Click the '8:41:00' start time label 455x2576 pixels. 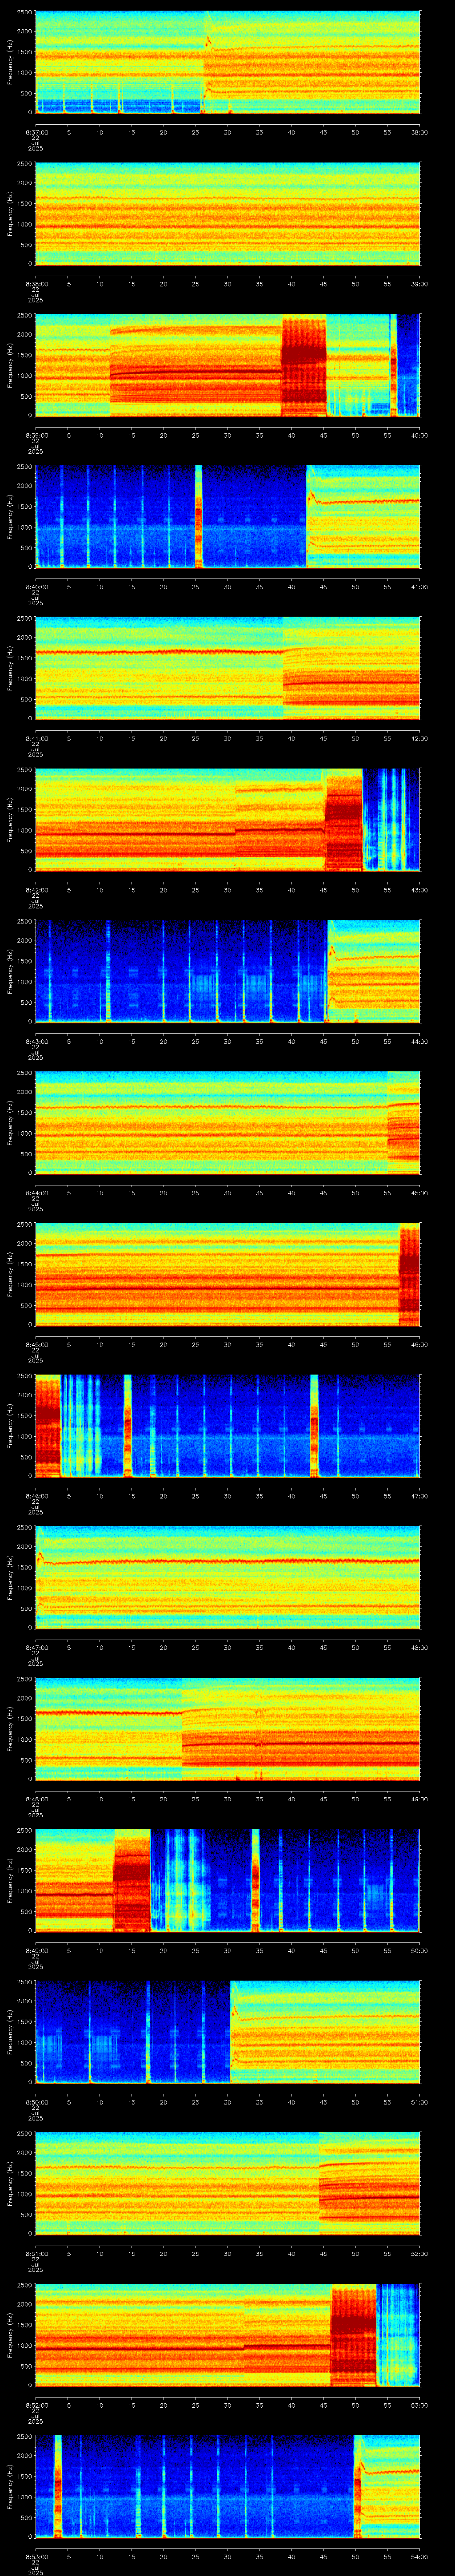click(x=36, y=738)
